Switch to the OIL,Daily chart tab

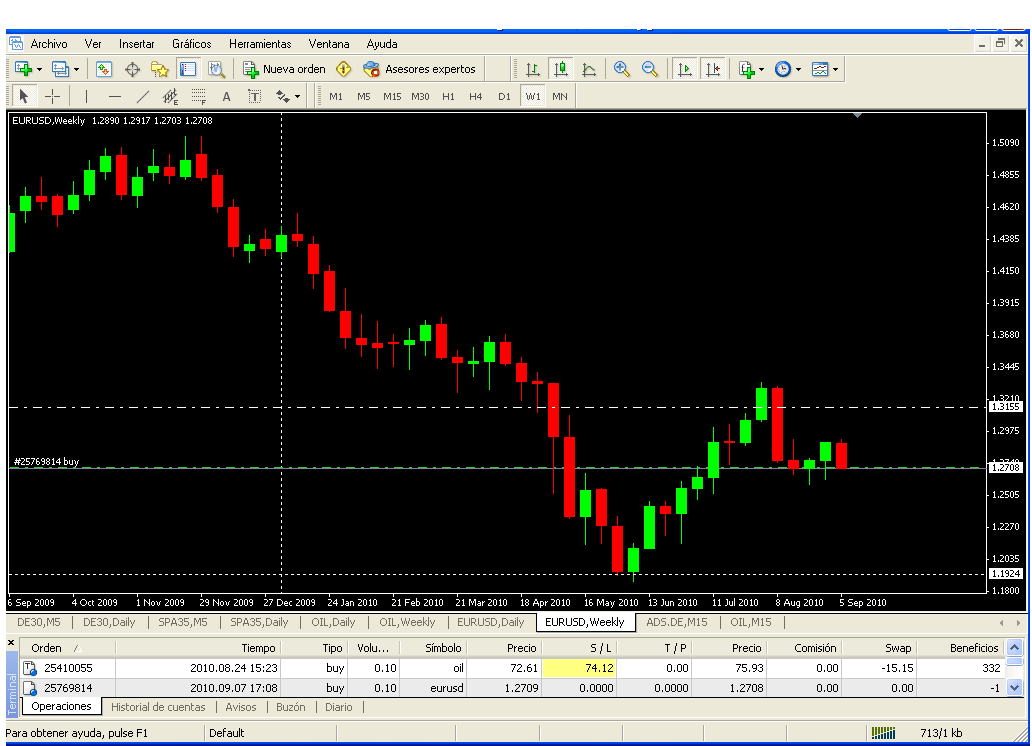334,622
